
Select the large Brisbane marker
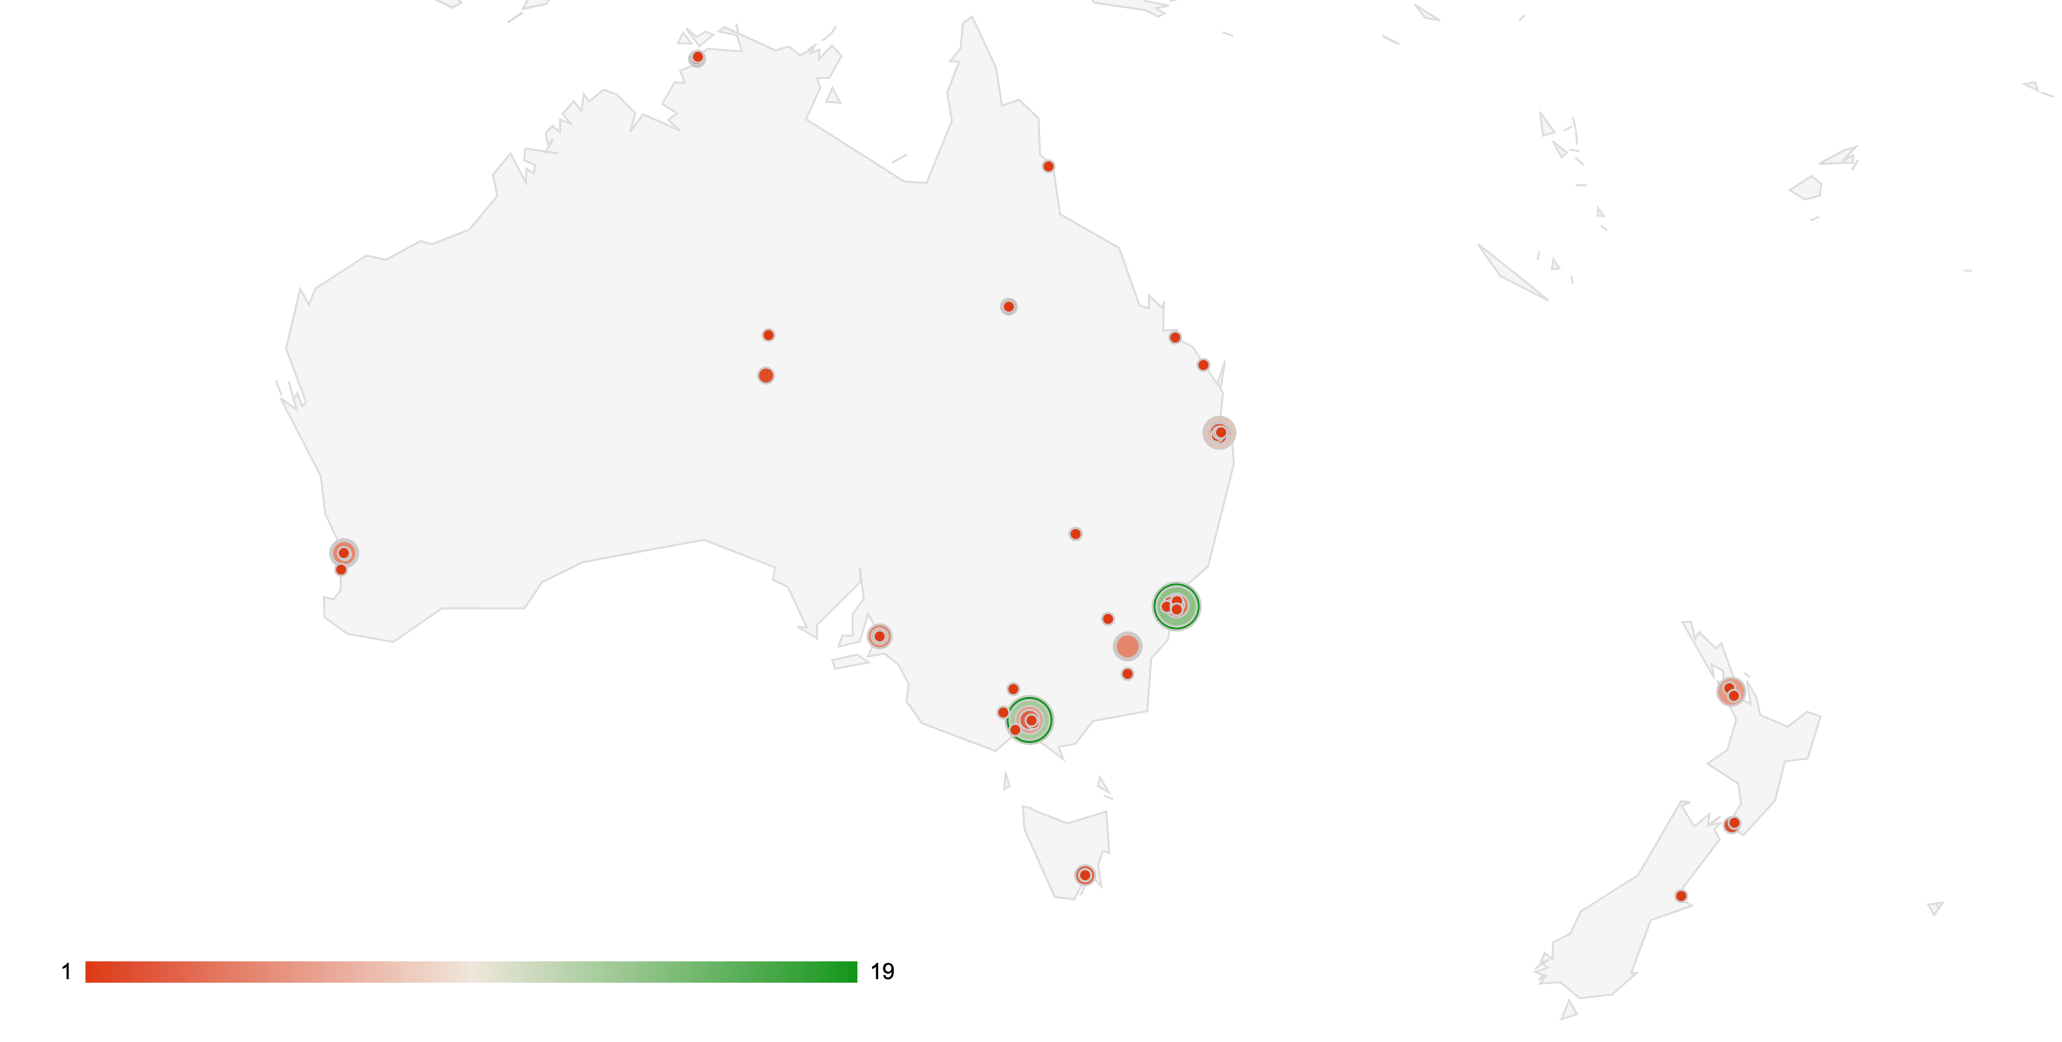[1219, 432]
